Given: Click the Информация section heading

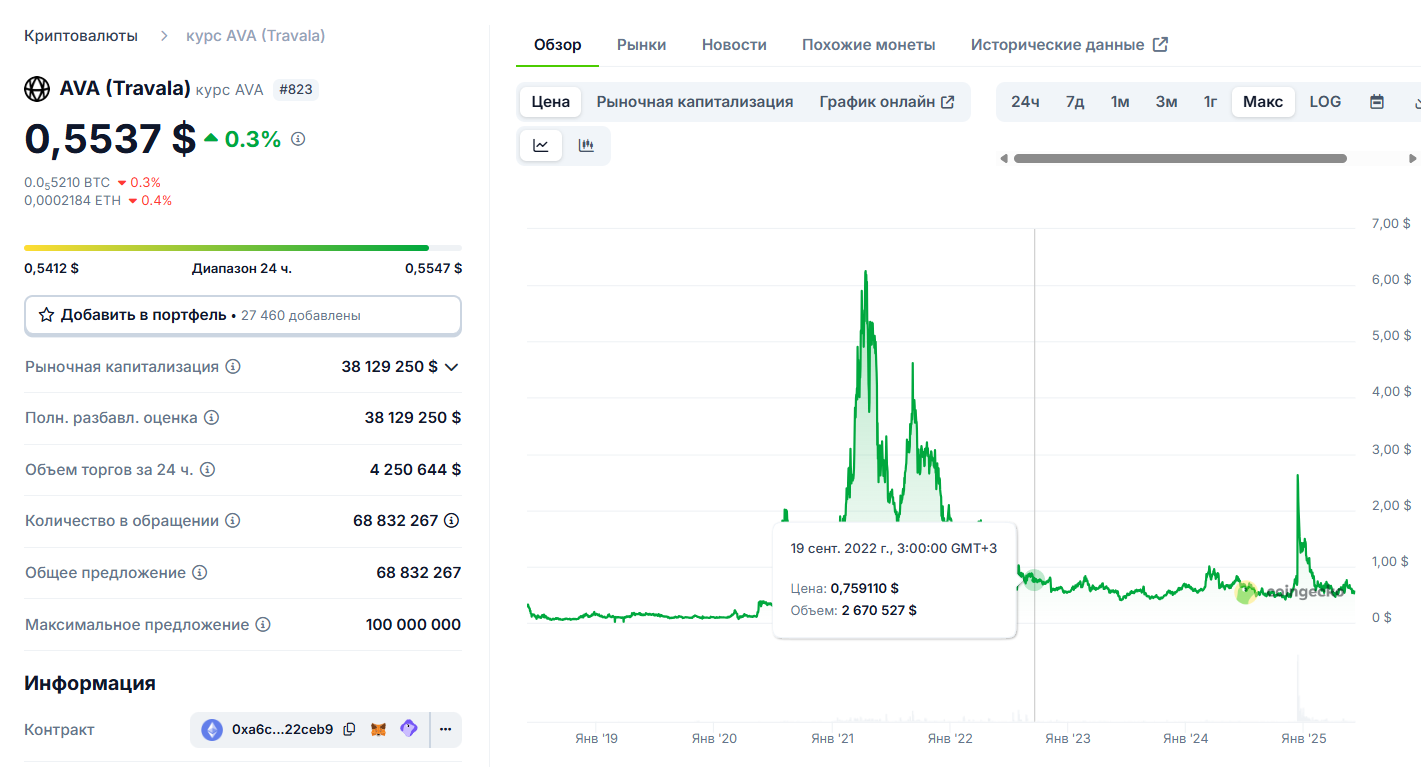Looking at the screenshot, I should click(90, 684).
